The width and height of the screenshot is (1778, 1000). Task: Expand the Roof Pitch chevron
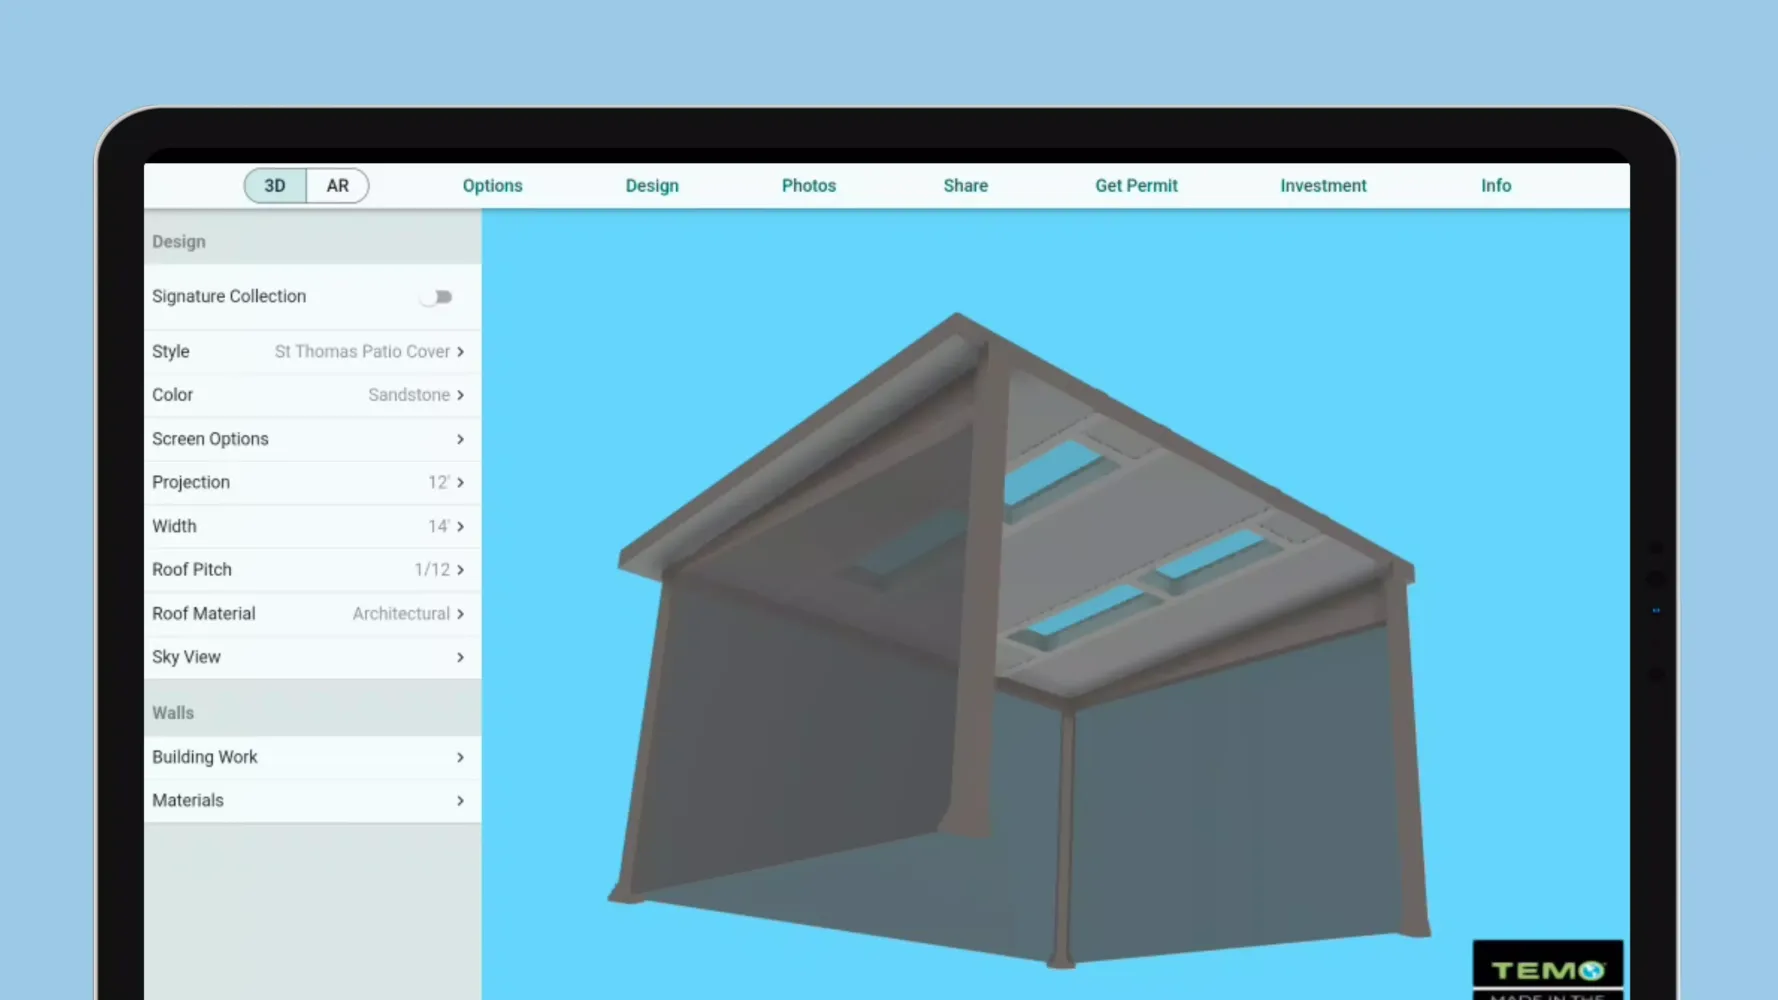(x=460, y=570)
